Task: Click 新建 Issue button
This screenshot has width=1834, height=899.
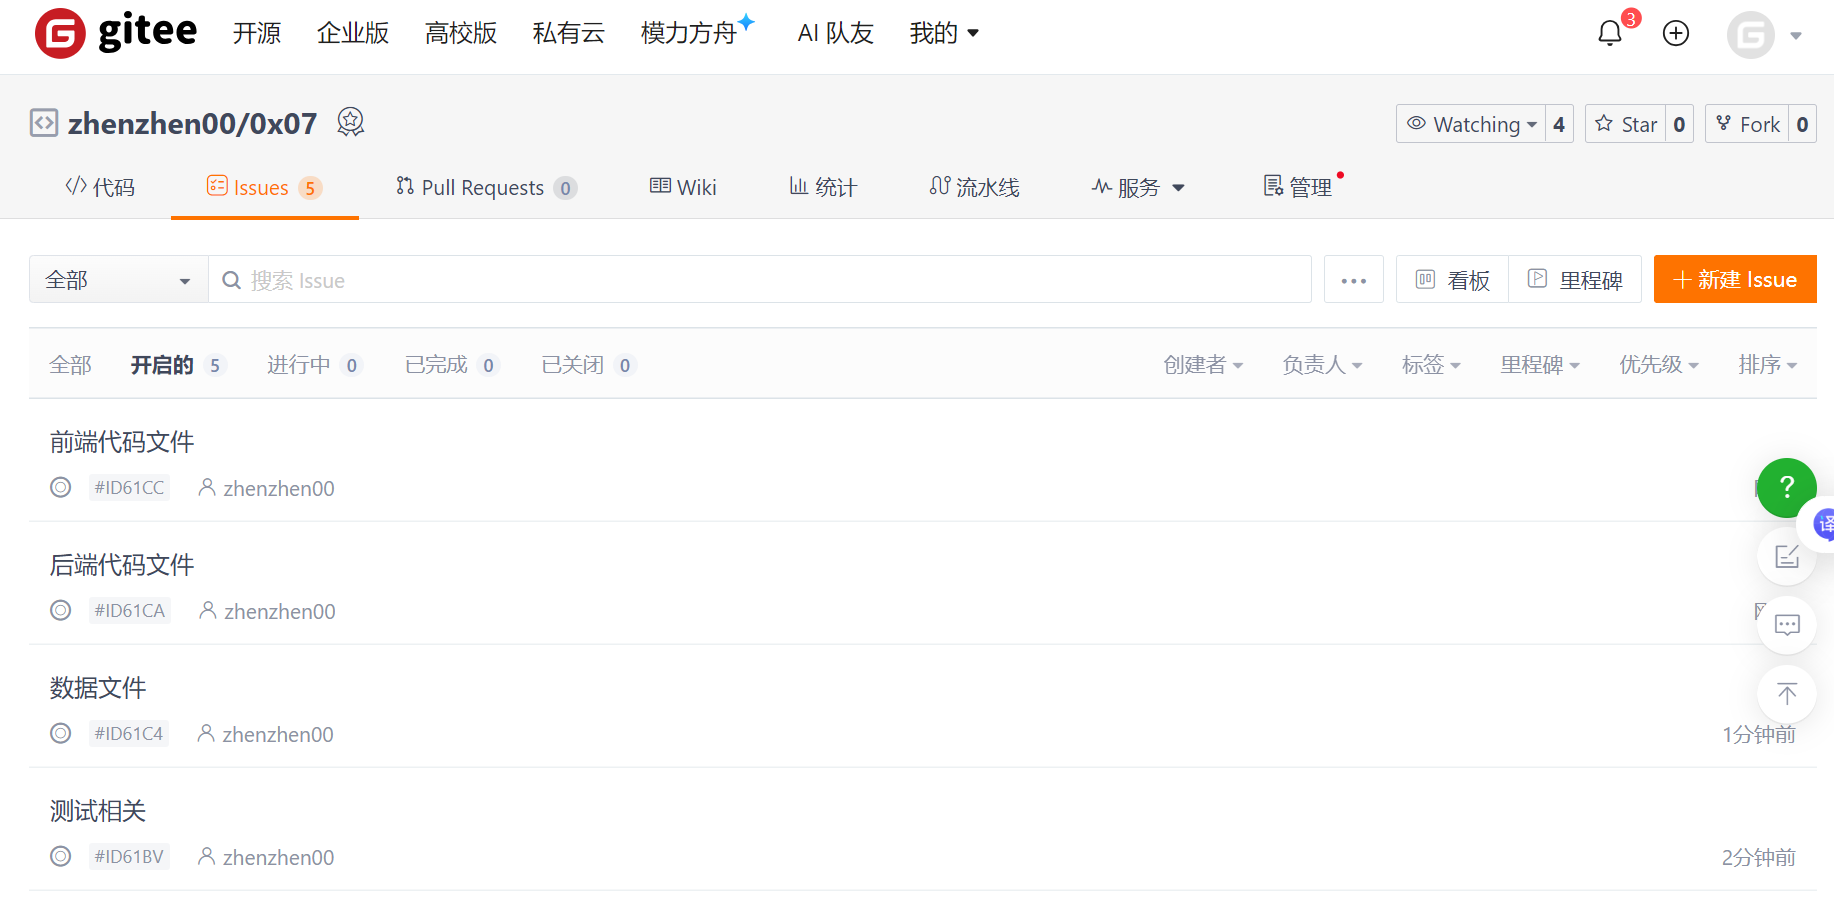Action: pos(1735,279)
